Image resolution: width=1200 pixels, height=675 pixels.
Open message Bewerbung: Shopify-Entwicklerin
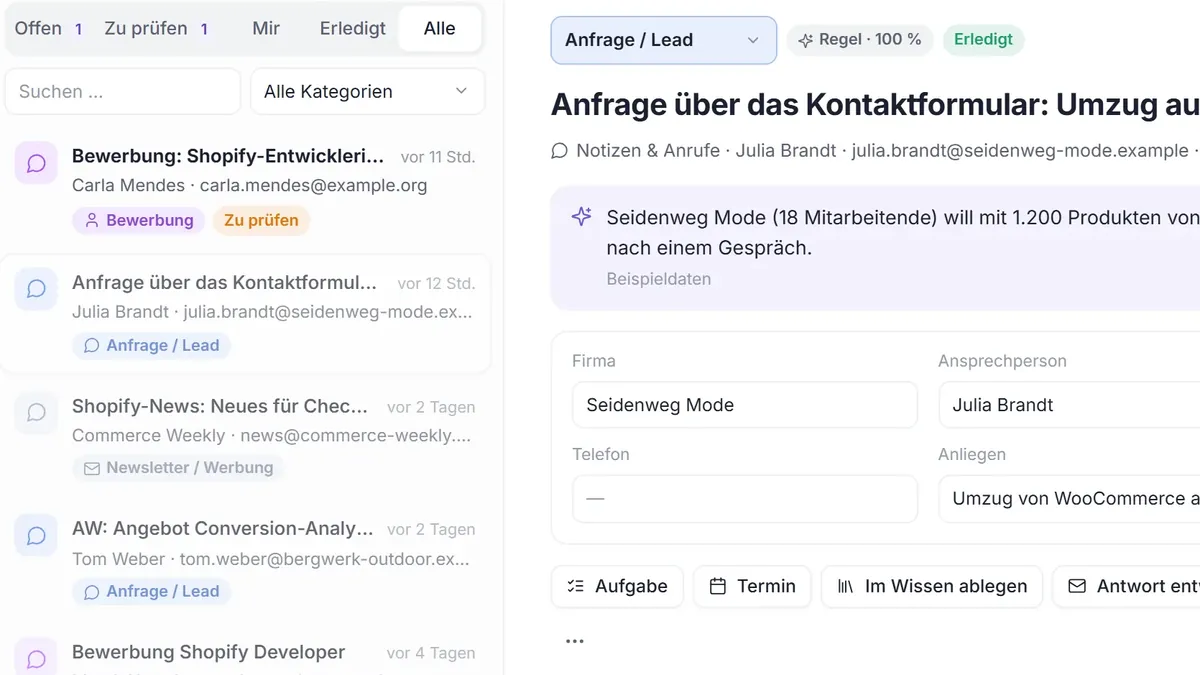245,187
